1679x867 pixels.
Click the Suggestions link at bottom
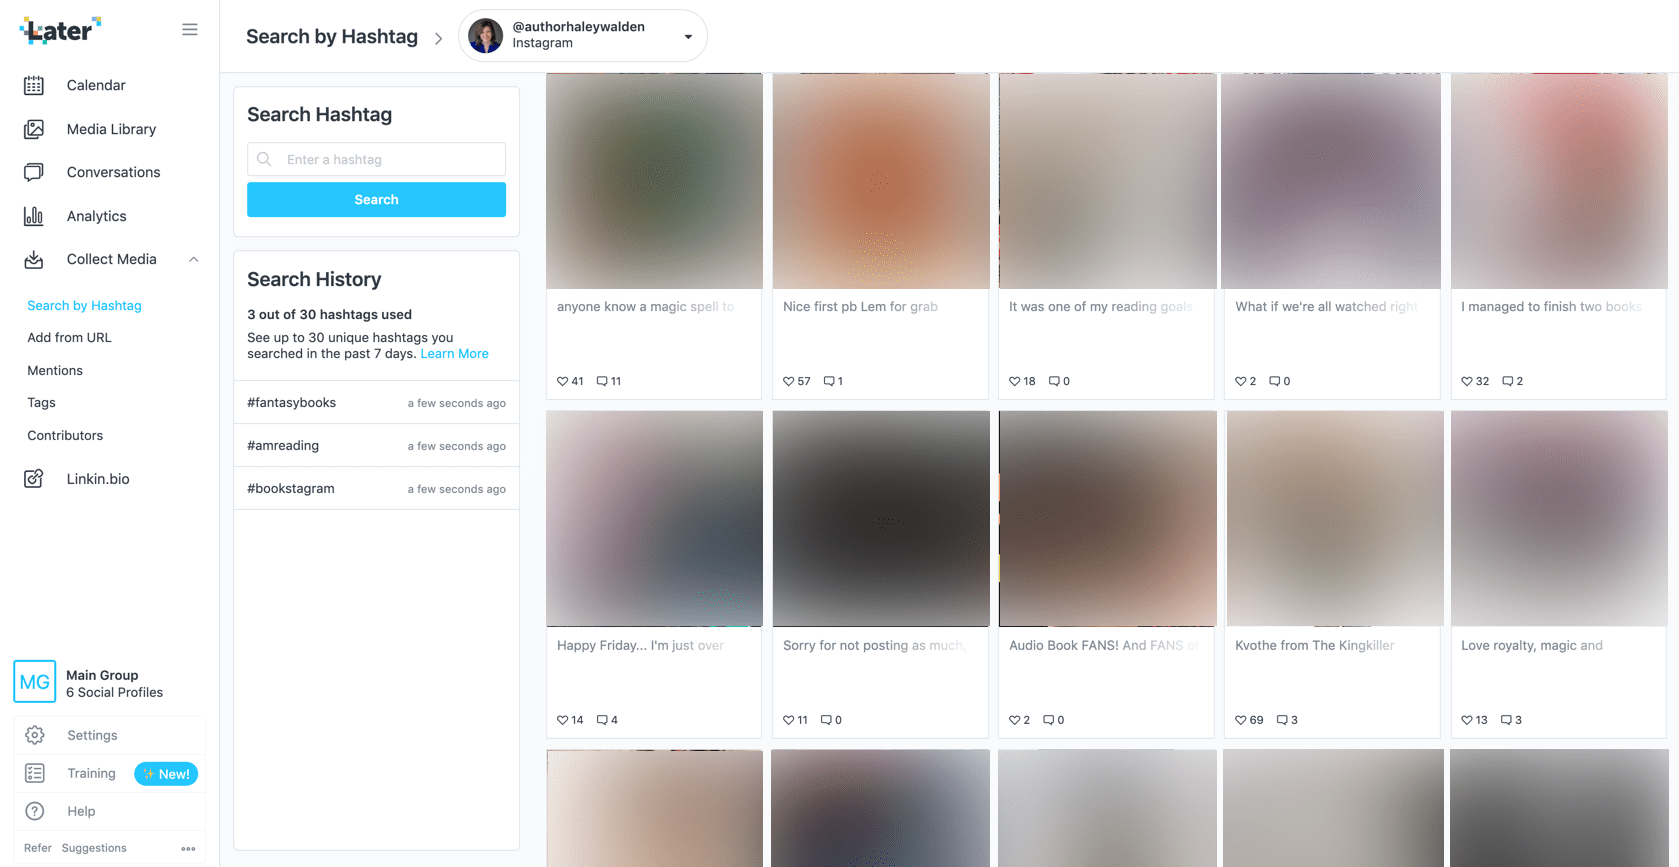point(94,848)
